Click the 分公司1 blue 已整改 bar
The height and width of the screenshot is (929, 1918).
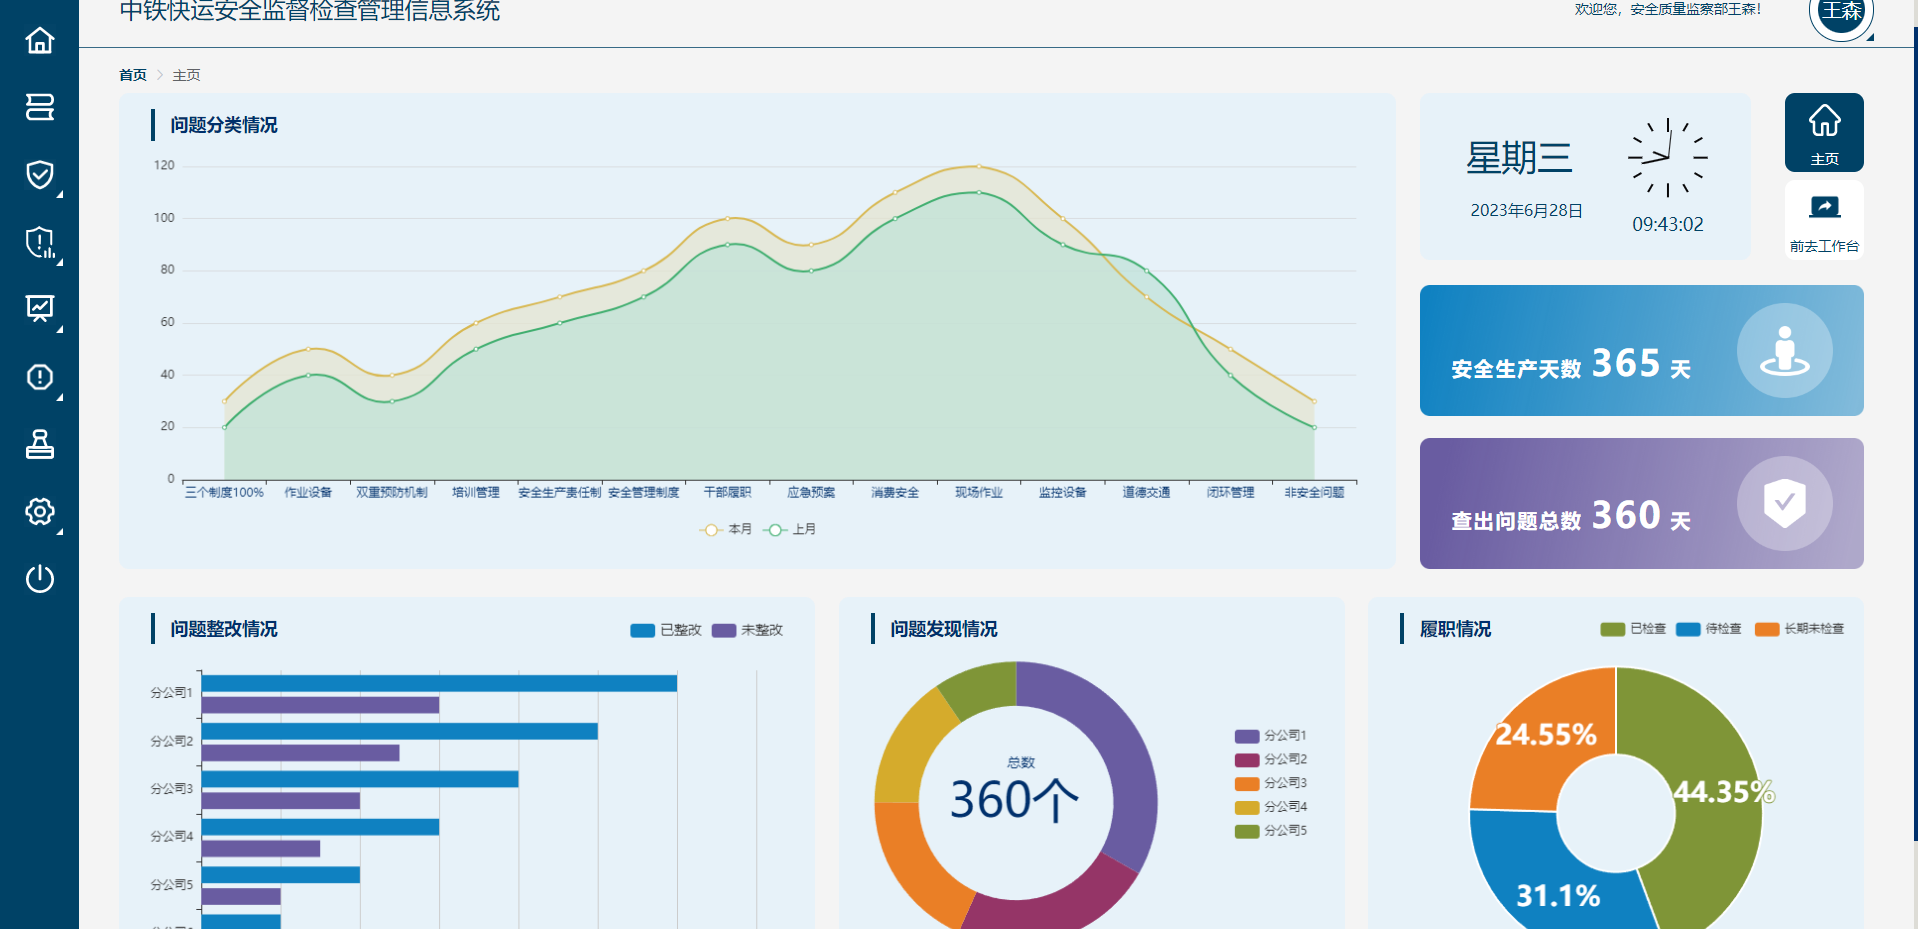pyautogui.click(x=439, y=683)
